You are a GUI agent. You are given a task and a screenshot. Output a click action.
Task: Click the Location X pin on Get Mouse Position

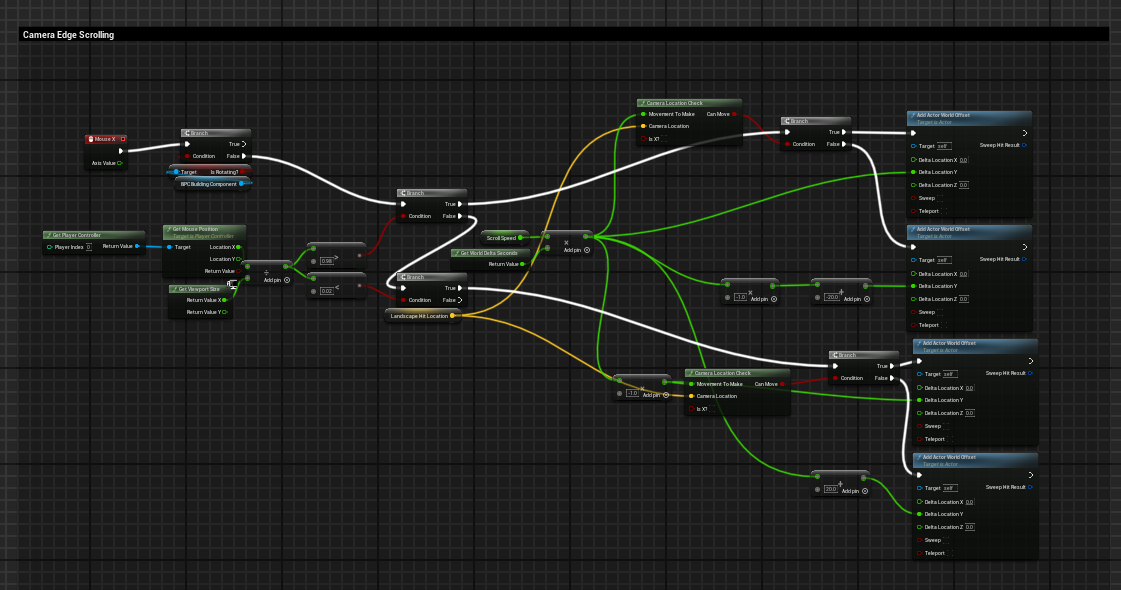[238, 246]
